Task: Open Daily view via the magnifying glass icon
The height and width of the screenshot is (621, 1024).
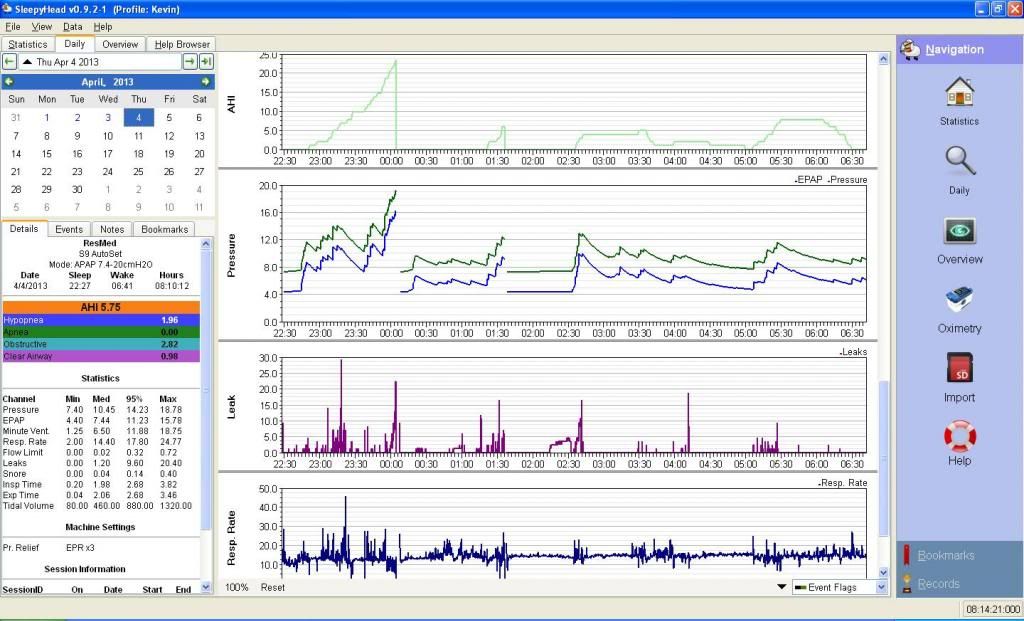Action: [959, 161]
